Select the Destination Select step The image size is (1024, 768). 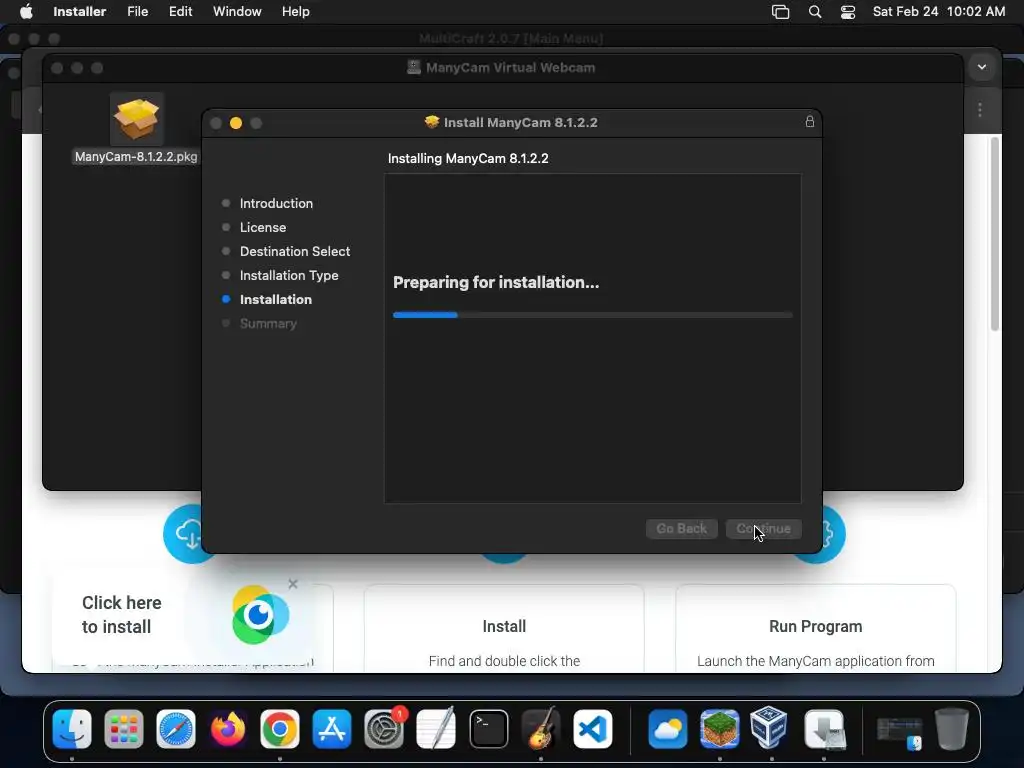(295, 251)
